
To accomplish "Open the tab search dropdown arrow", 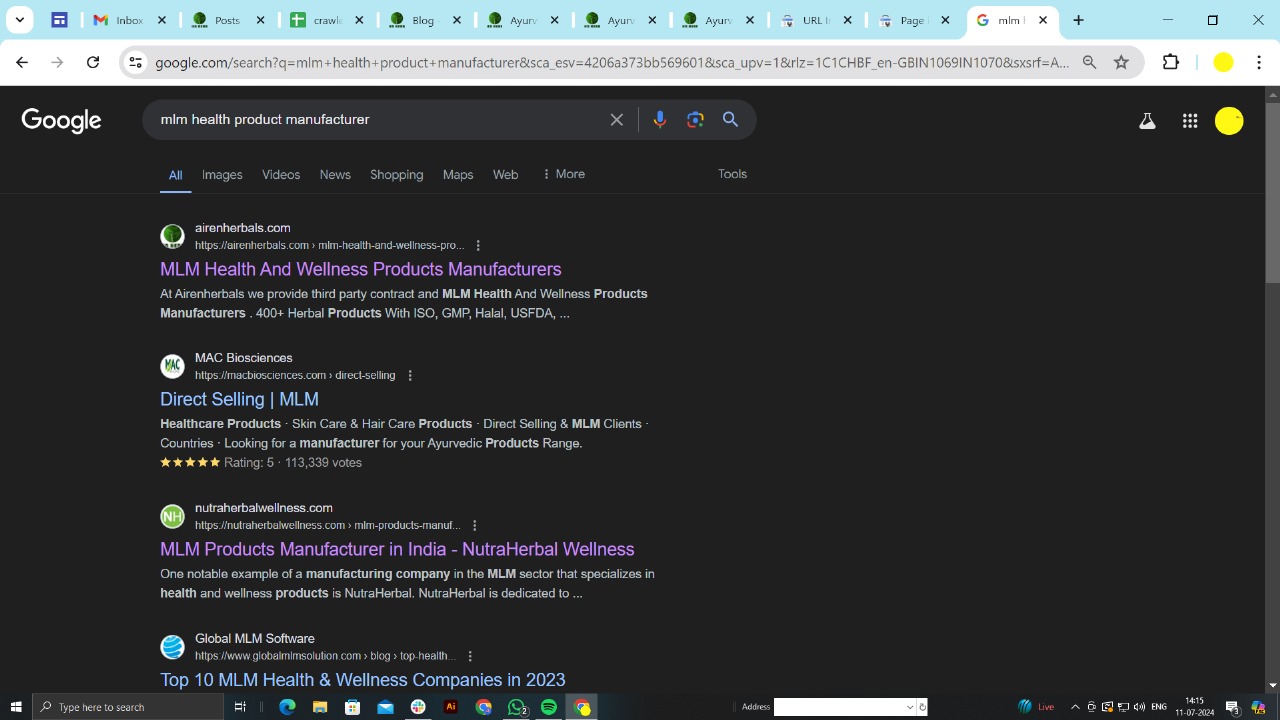I will tap(19, 20).
